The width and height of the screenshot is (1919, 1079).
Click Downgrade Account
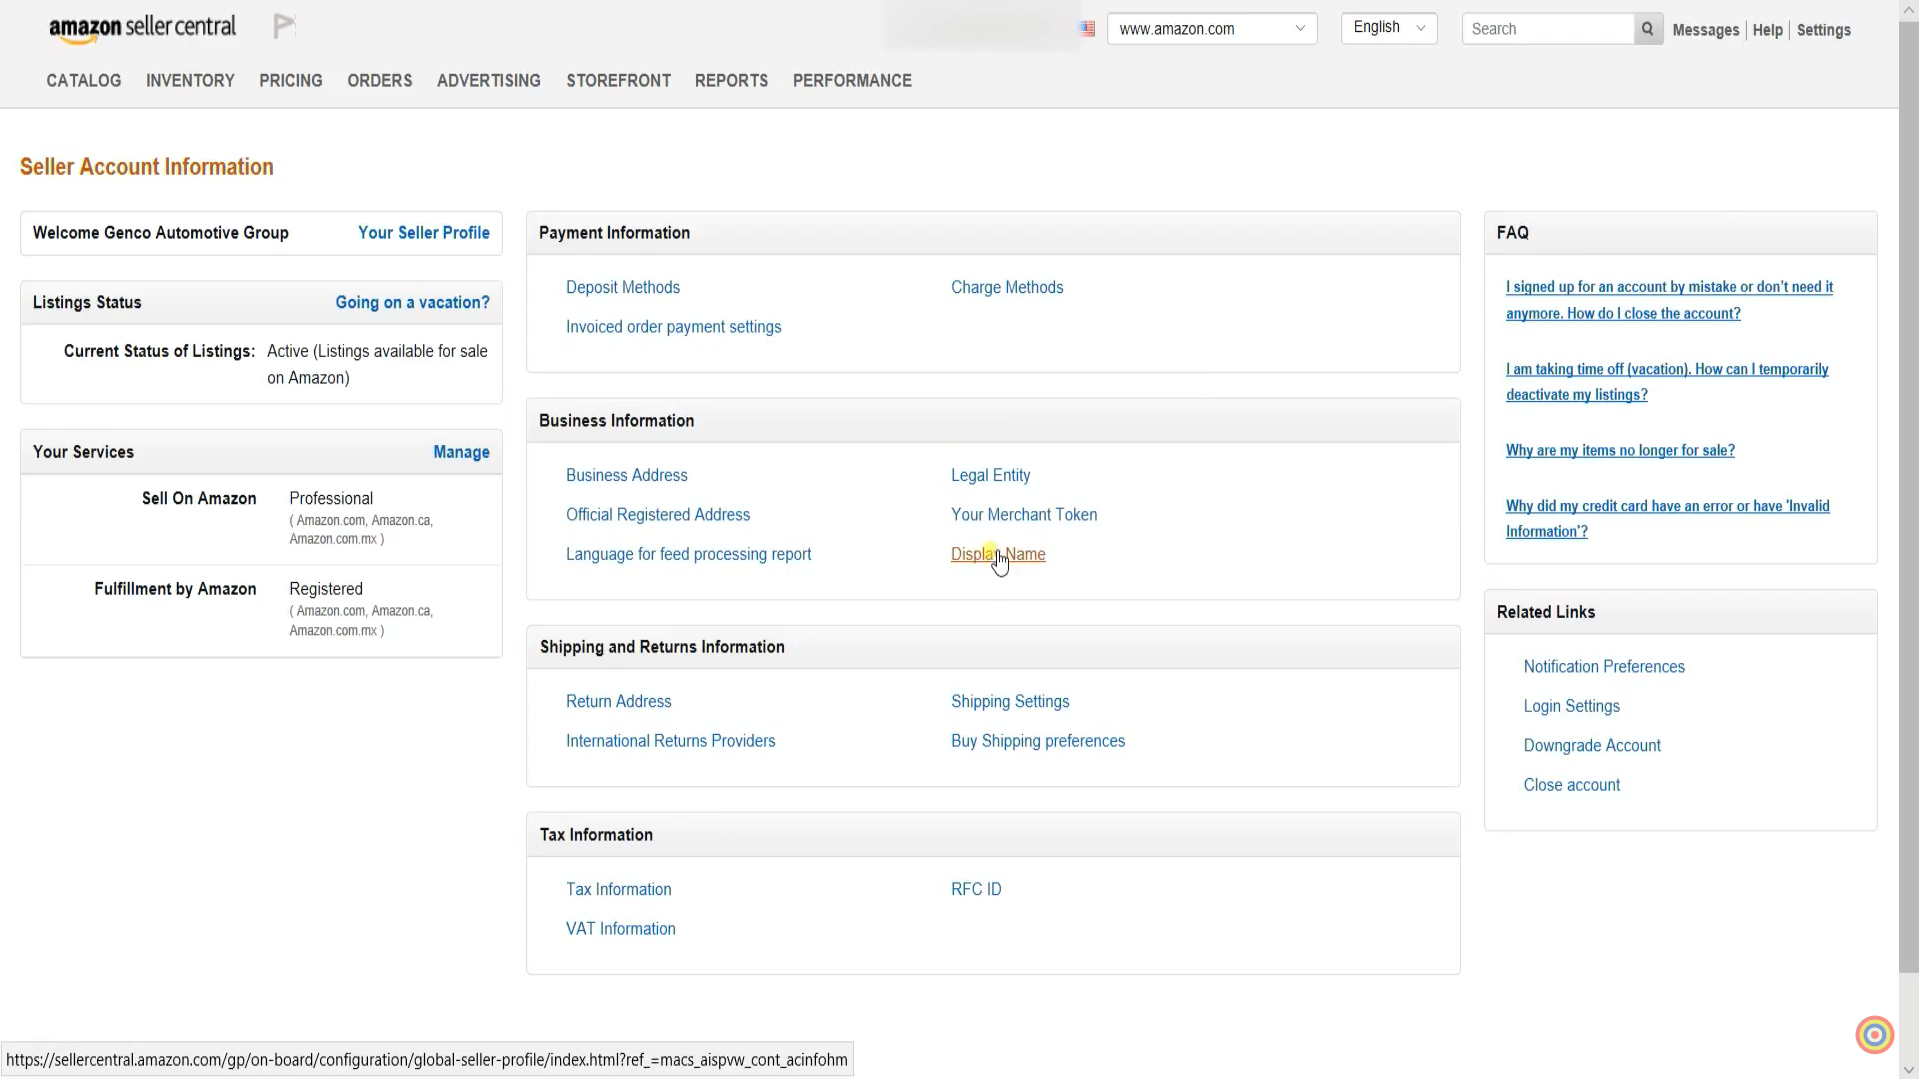coord(1592,746)
